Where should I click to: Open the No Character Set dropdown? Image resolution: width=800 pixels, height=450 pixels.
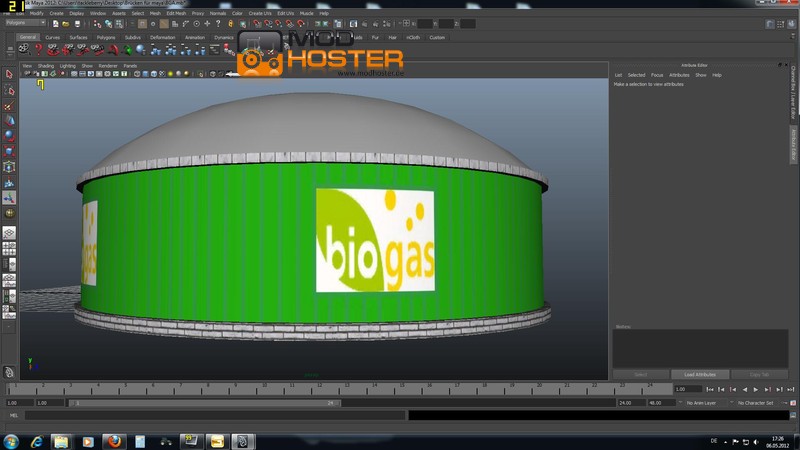coord(758,403)
